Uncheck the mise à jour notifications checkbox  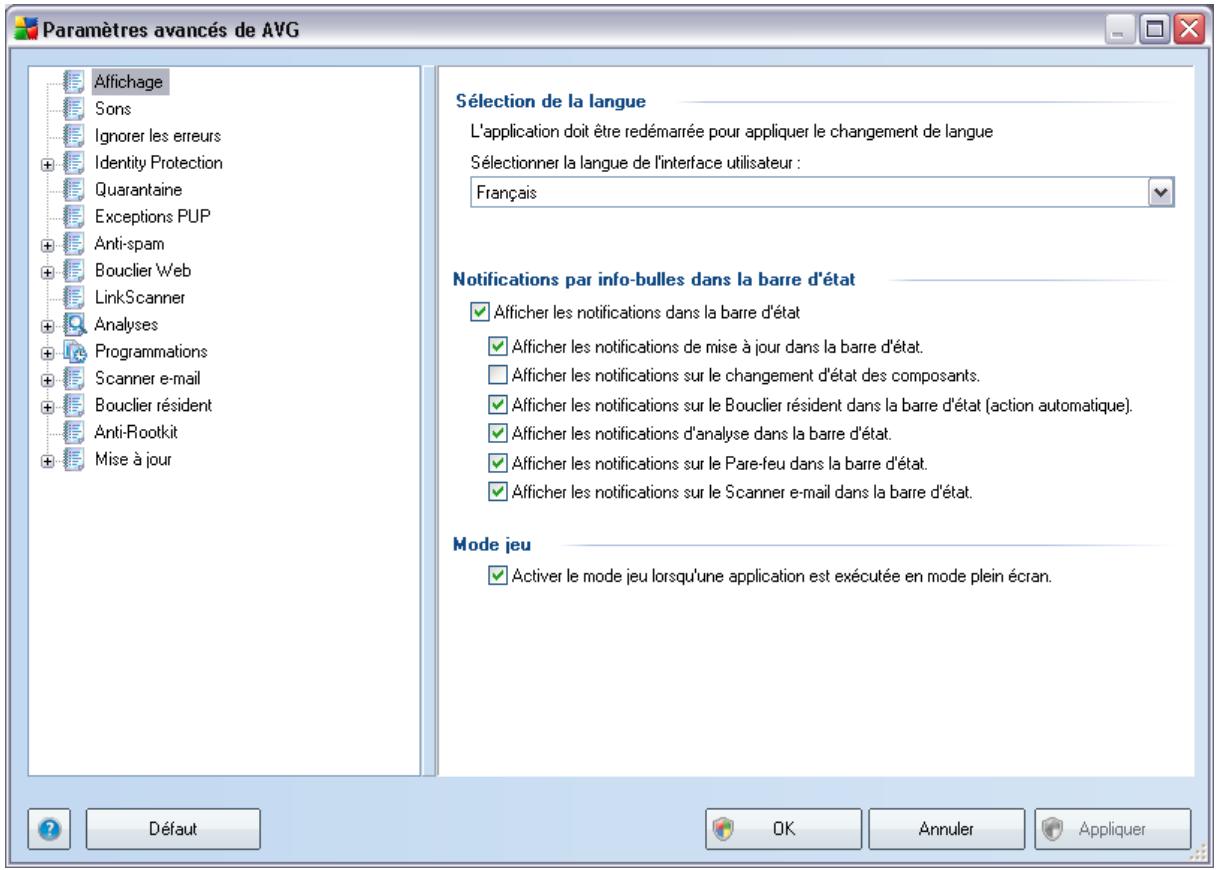click(x=498, y=347)
